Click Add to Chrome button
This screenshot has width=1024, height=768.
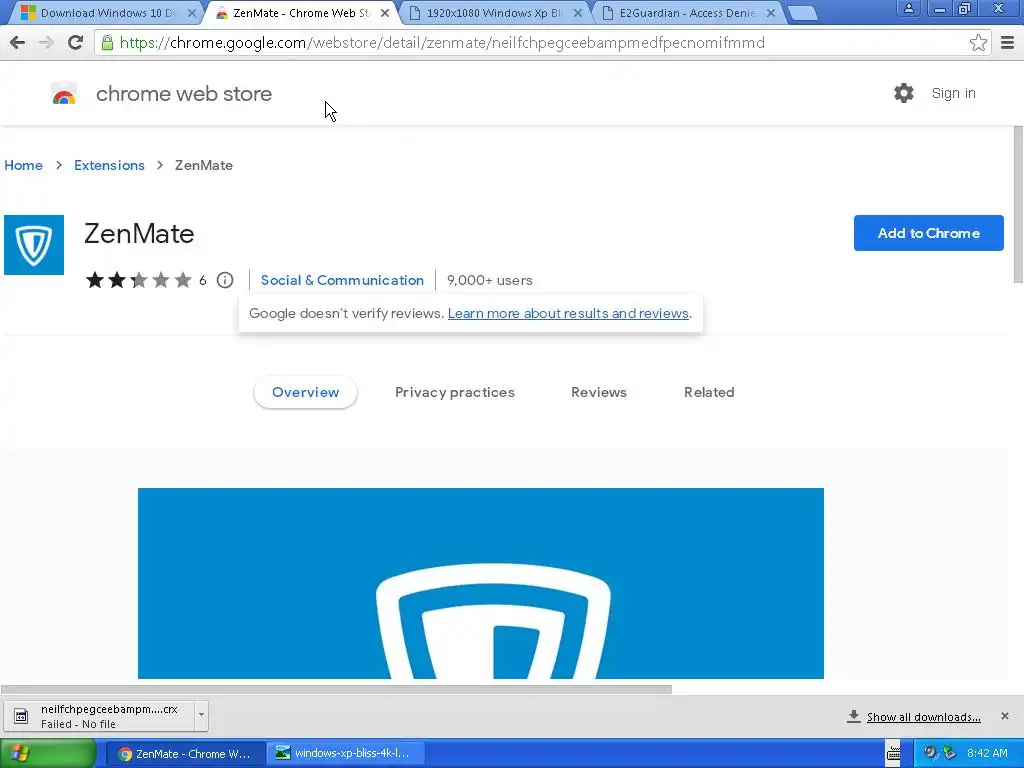pos(929,233)
